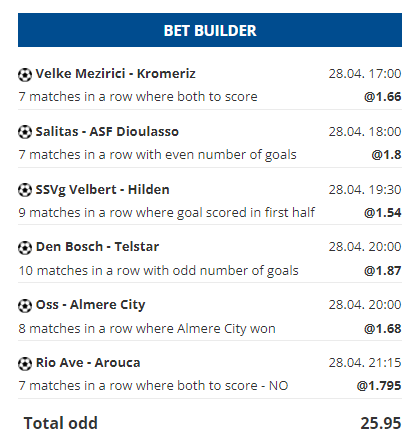Select the @1.87 odd number goals odds
Screen dimensions: 420x447
[383, 271]
